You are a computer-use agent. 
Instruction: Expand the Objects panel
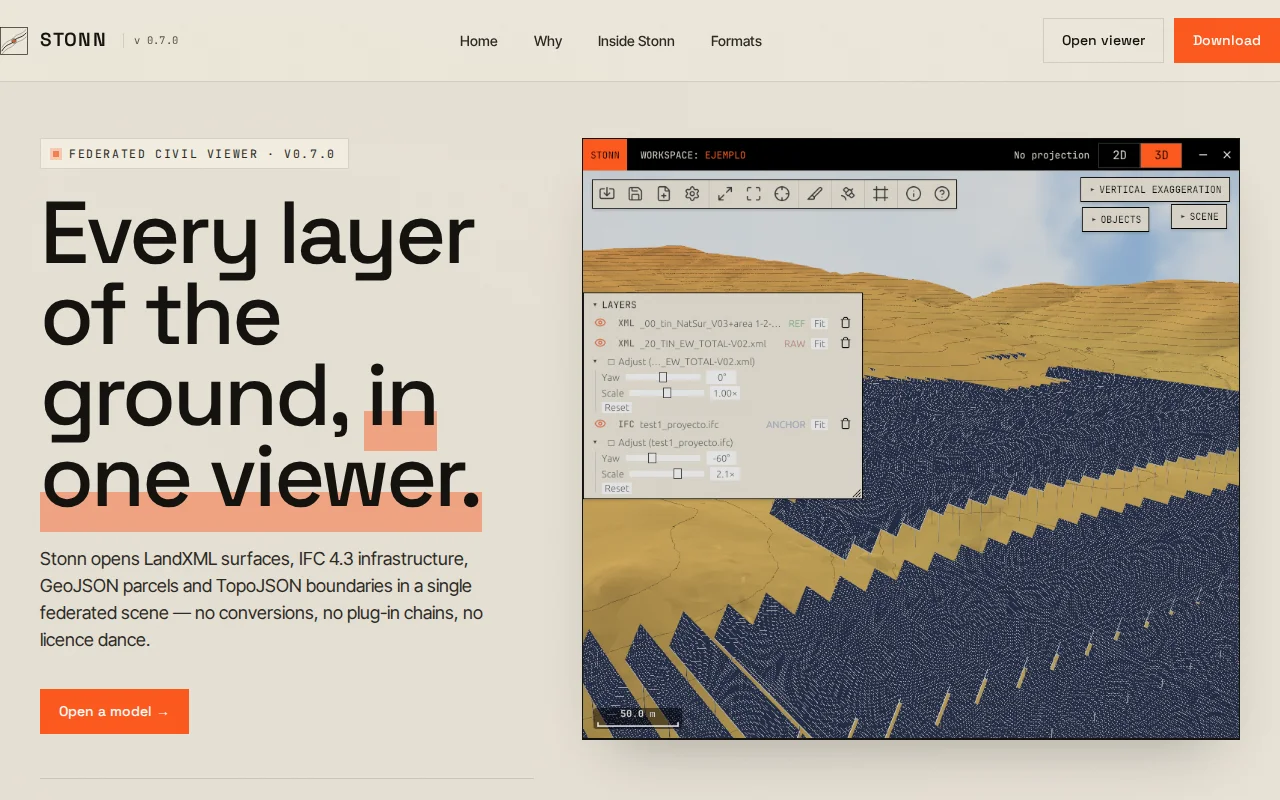point(1115,219)
